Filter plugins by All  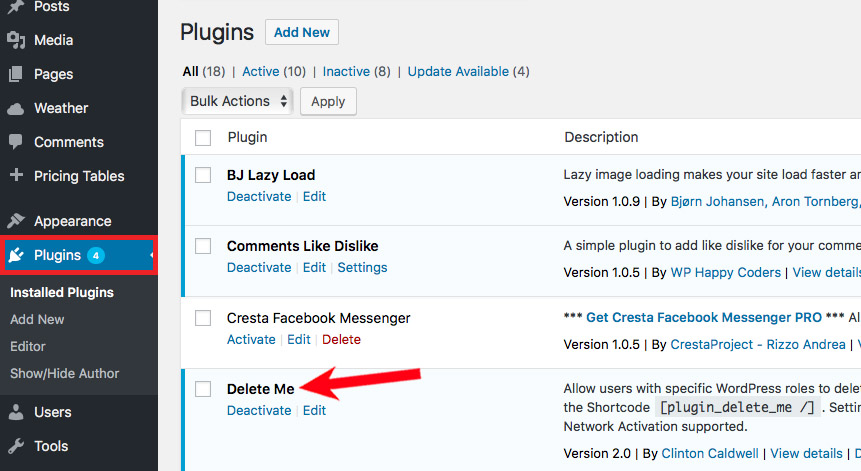point(191,71)
